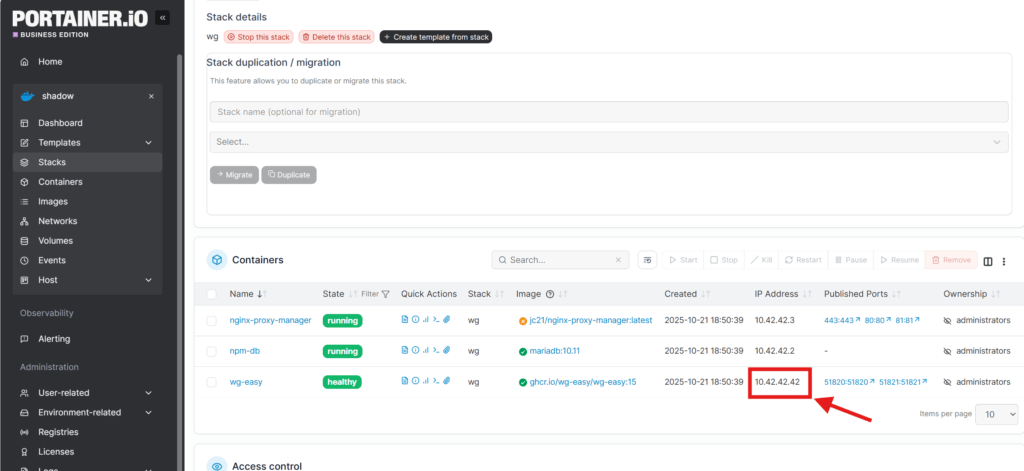Click the three-dot table actions menu
This screenshot has width=1024, height=471.
[1003, 260]
